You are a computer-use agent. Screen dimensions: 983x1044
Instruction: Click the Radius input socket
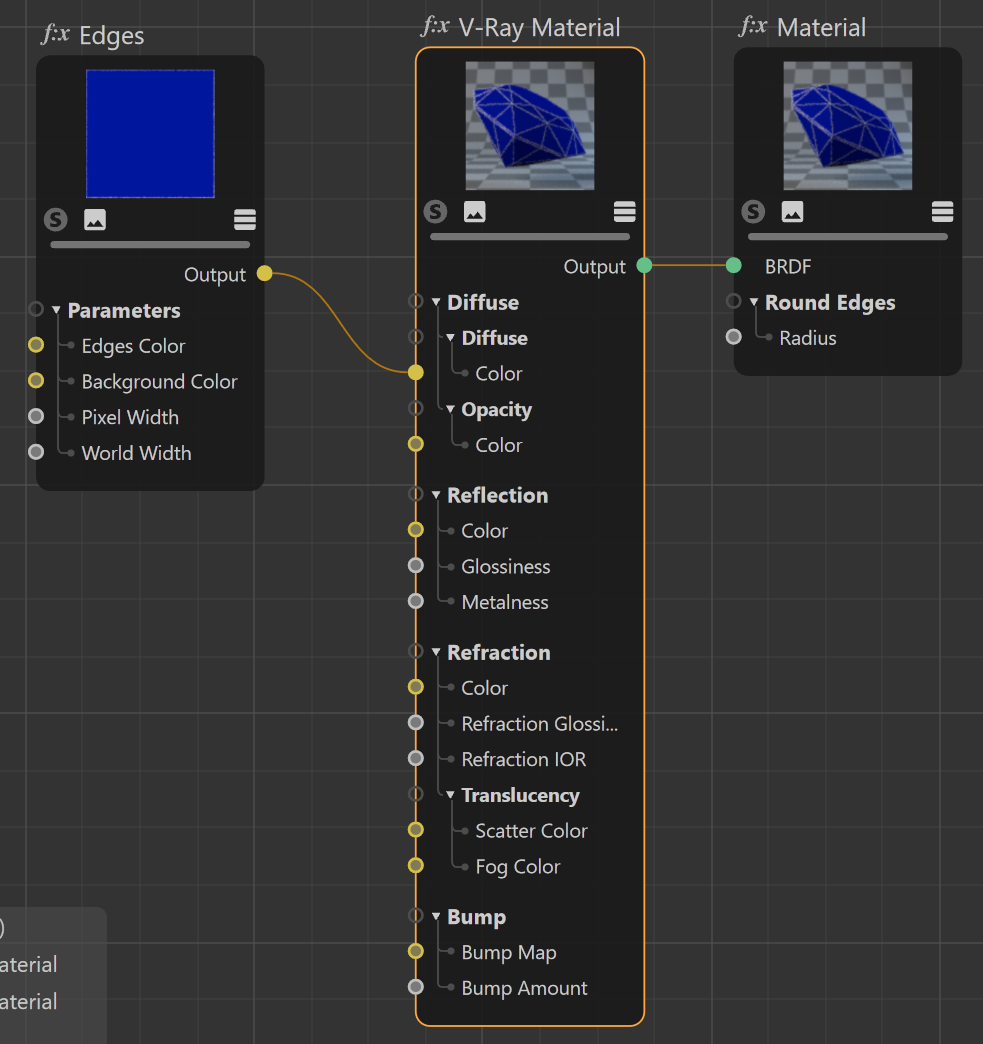(x=733, y=337)
